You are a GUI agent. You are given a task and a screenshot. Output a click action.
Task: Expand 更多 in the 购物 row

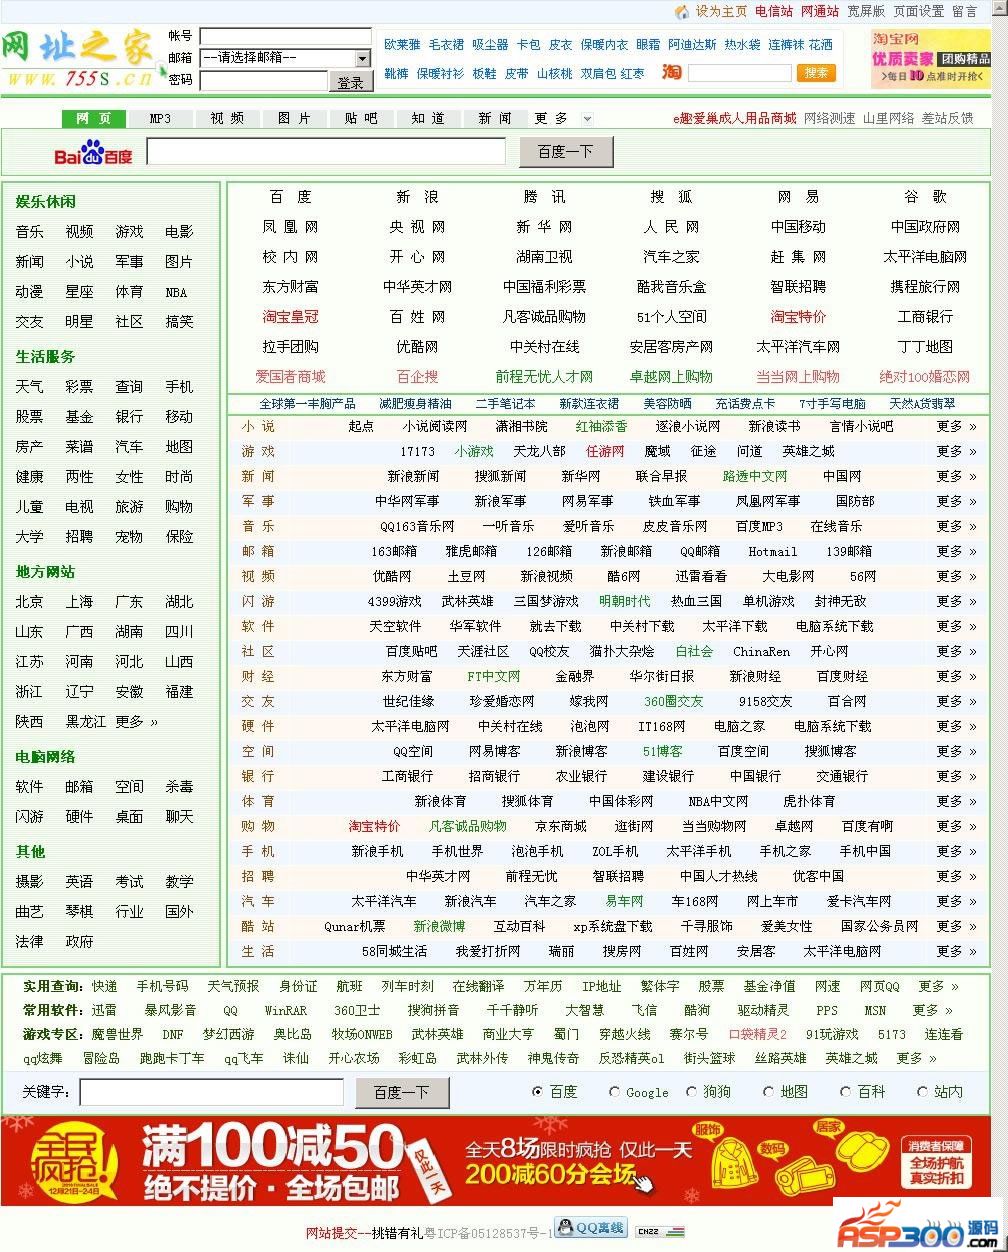956,826
